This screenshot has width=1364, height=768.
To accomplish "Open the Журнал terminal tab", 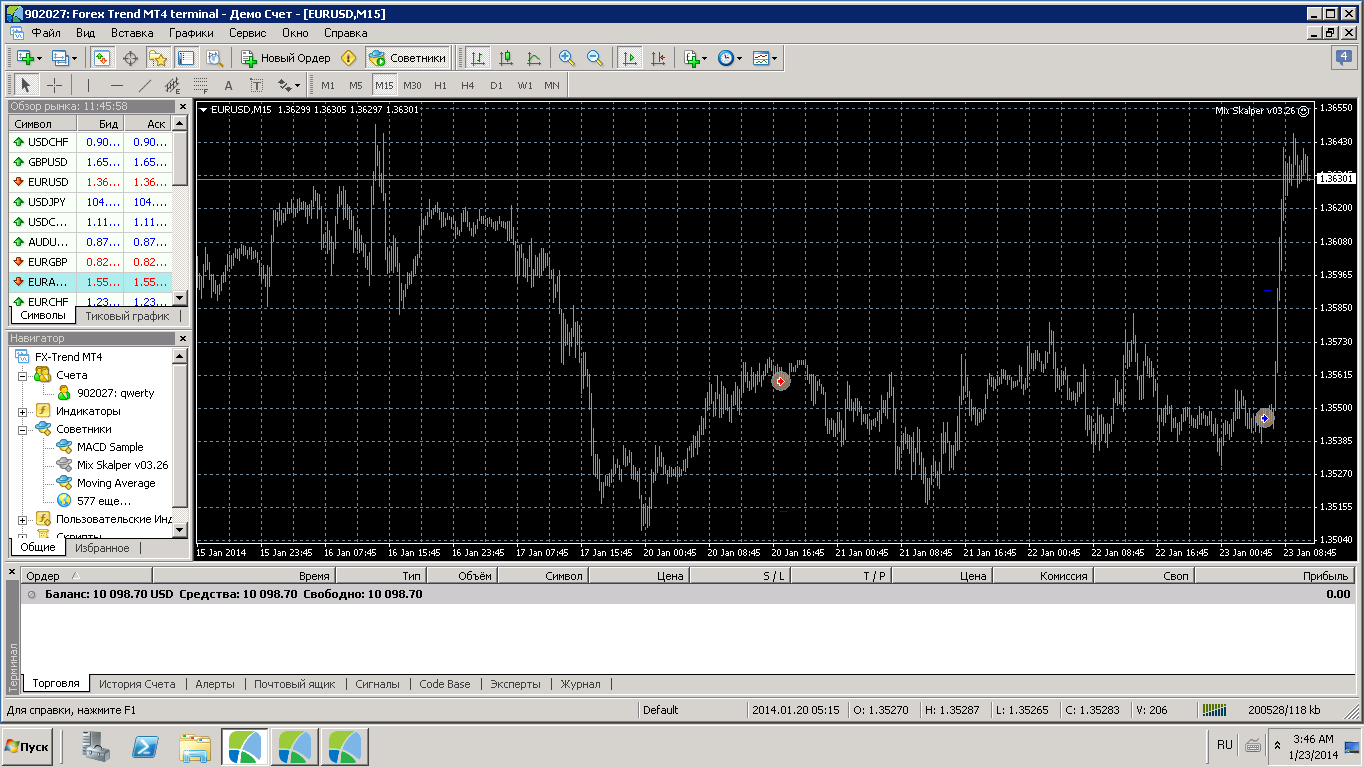I will pos(580,684).
